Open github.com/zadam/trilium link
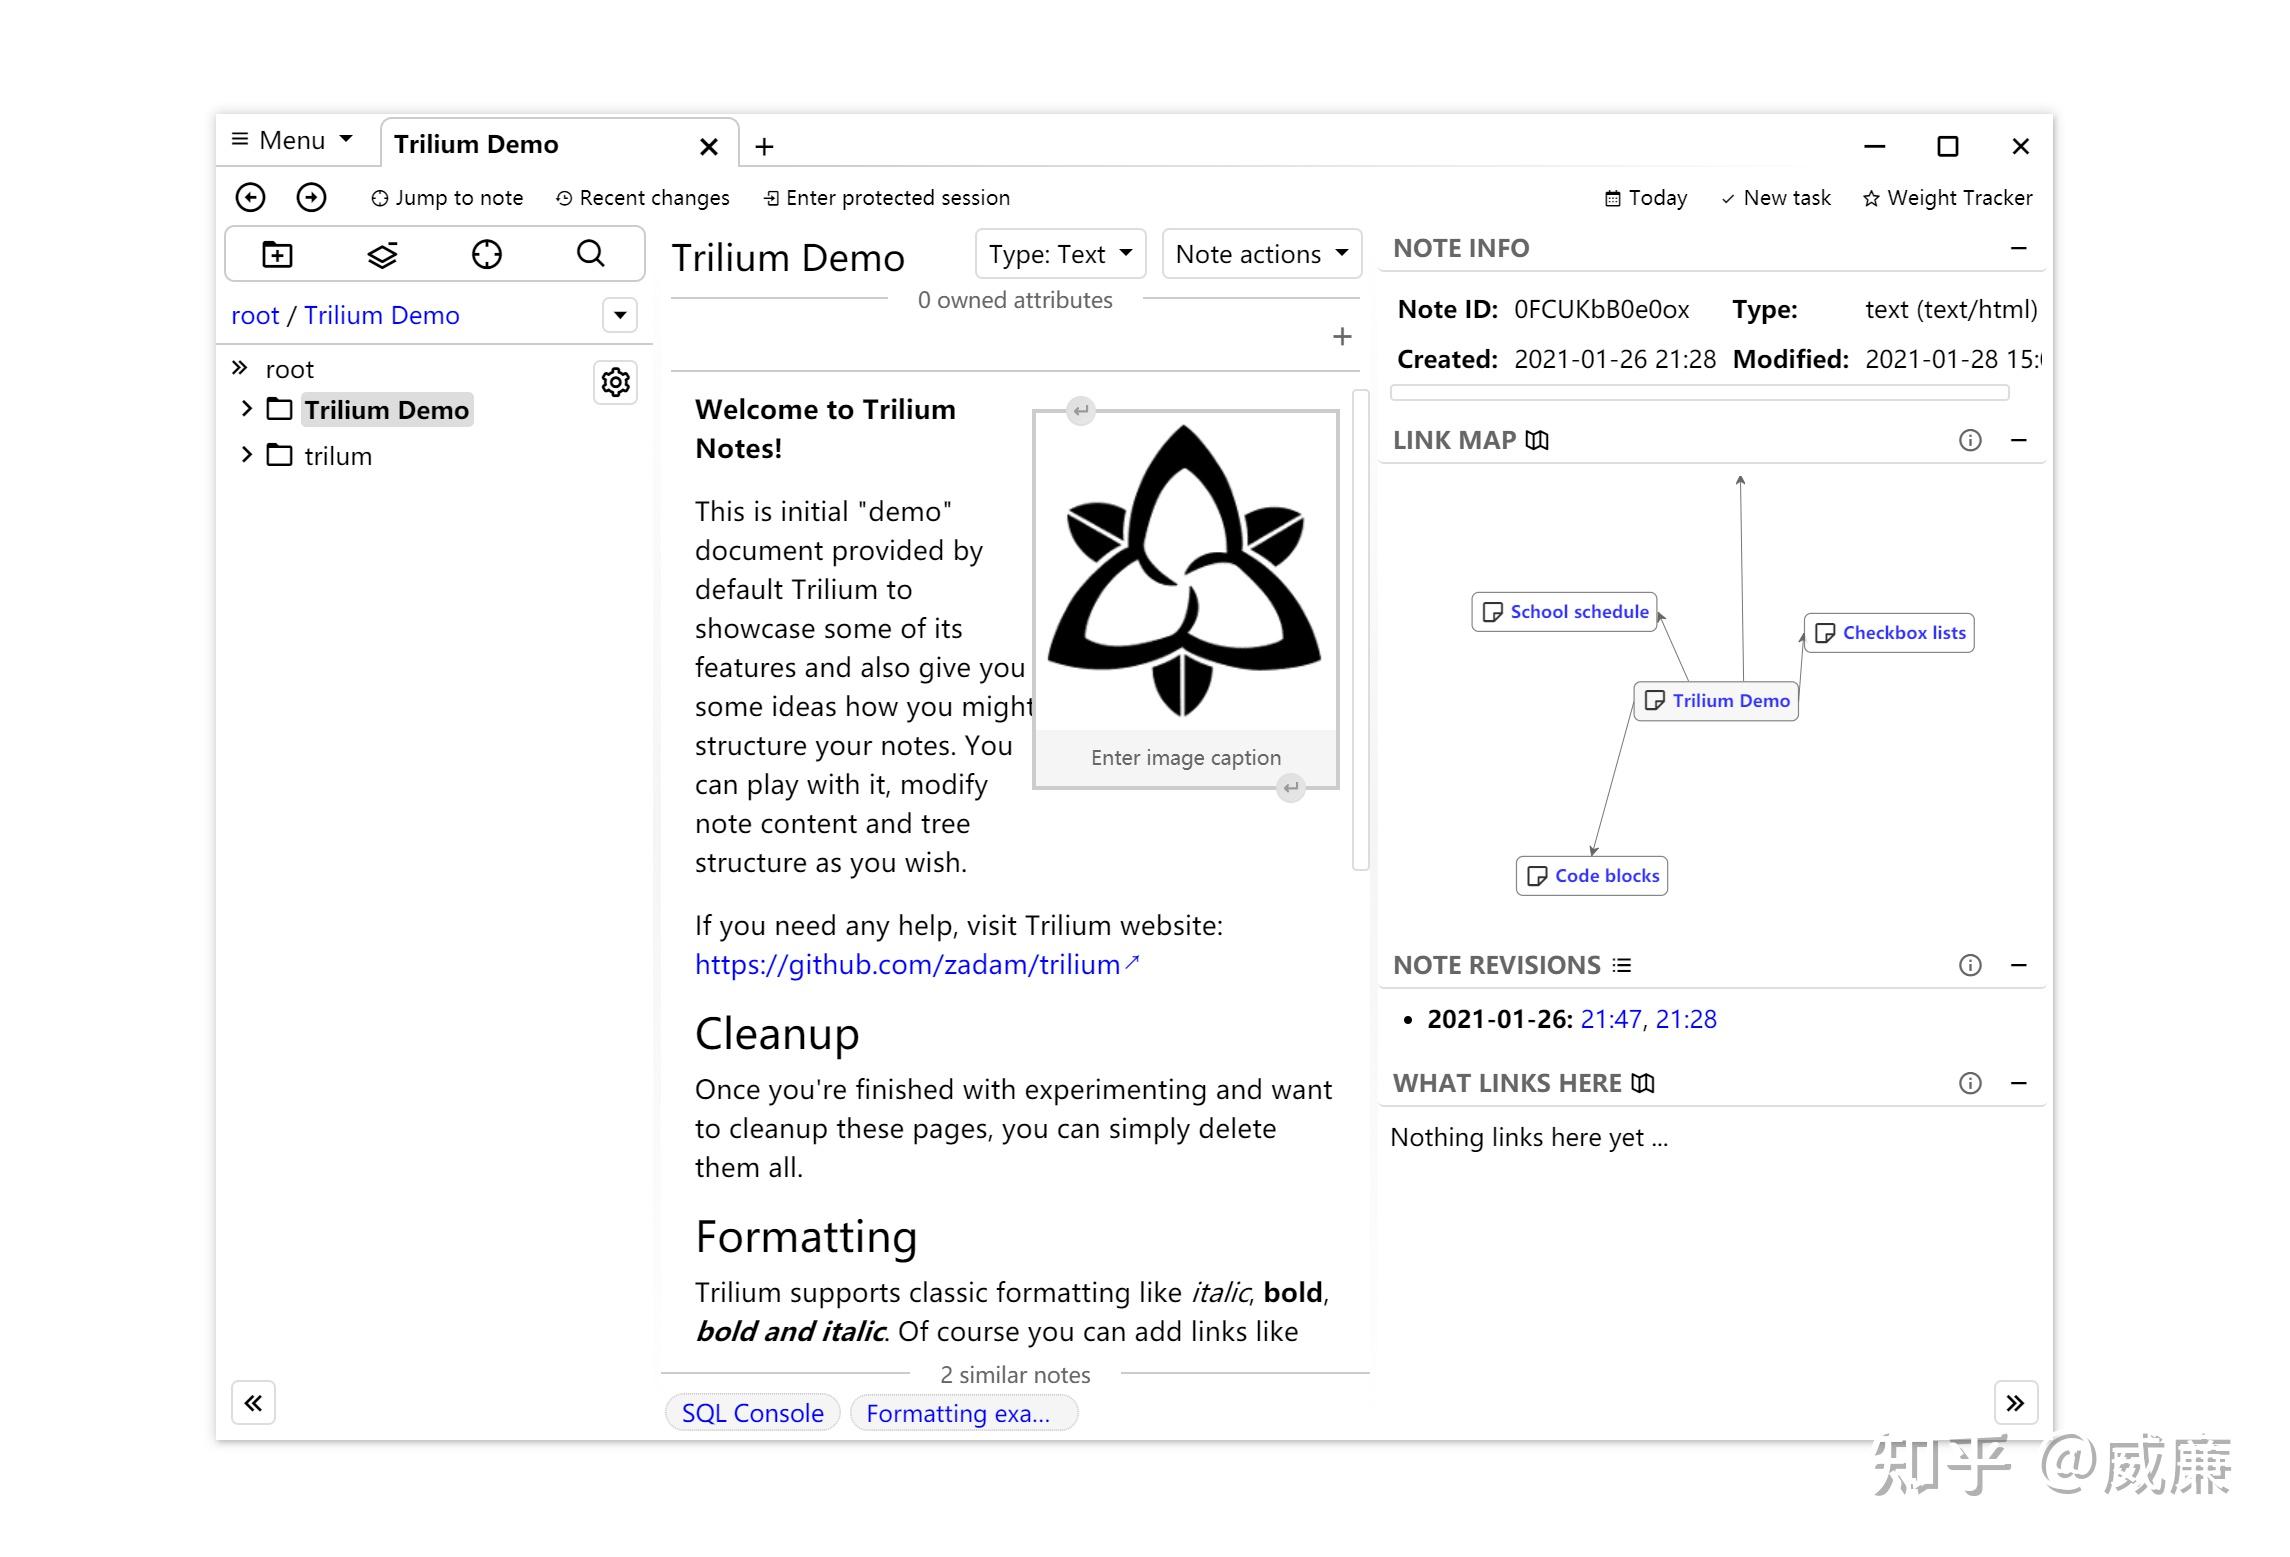Screen dimensions: 2290x1557 pyautogui.click(x=917, y=964)
